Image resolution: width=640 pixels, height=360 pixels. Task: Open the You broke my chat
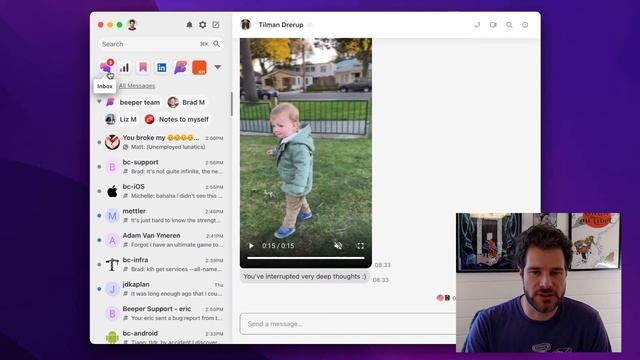[x=161, y=142]
